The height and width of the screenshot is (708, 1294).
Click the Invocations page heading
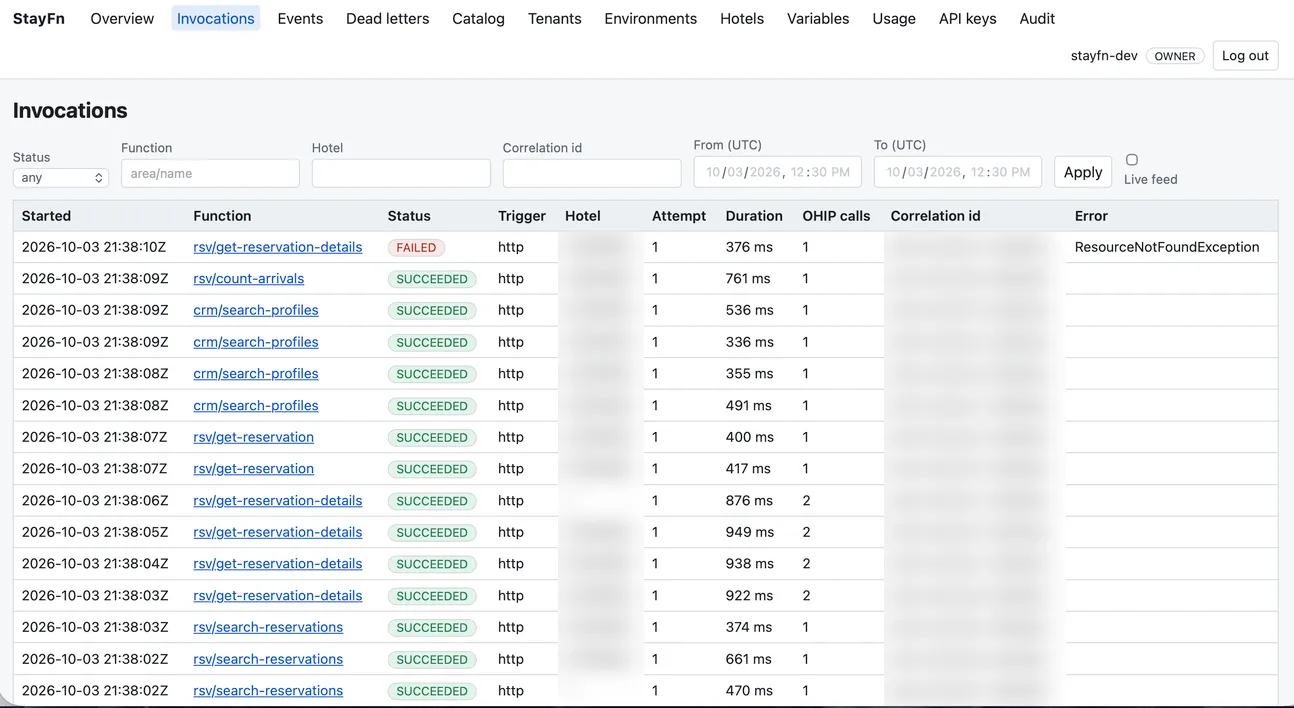click(x=70, y=110)
